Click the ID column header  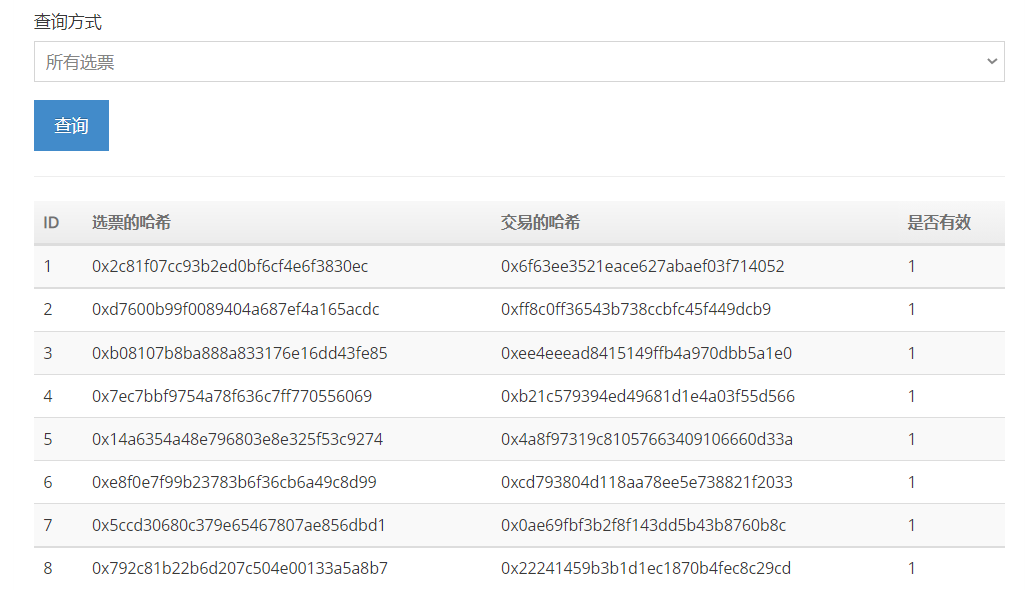tap(51, 223)
